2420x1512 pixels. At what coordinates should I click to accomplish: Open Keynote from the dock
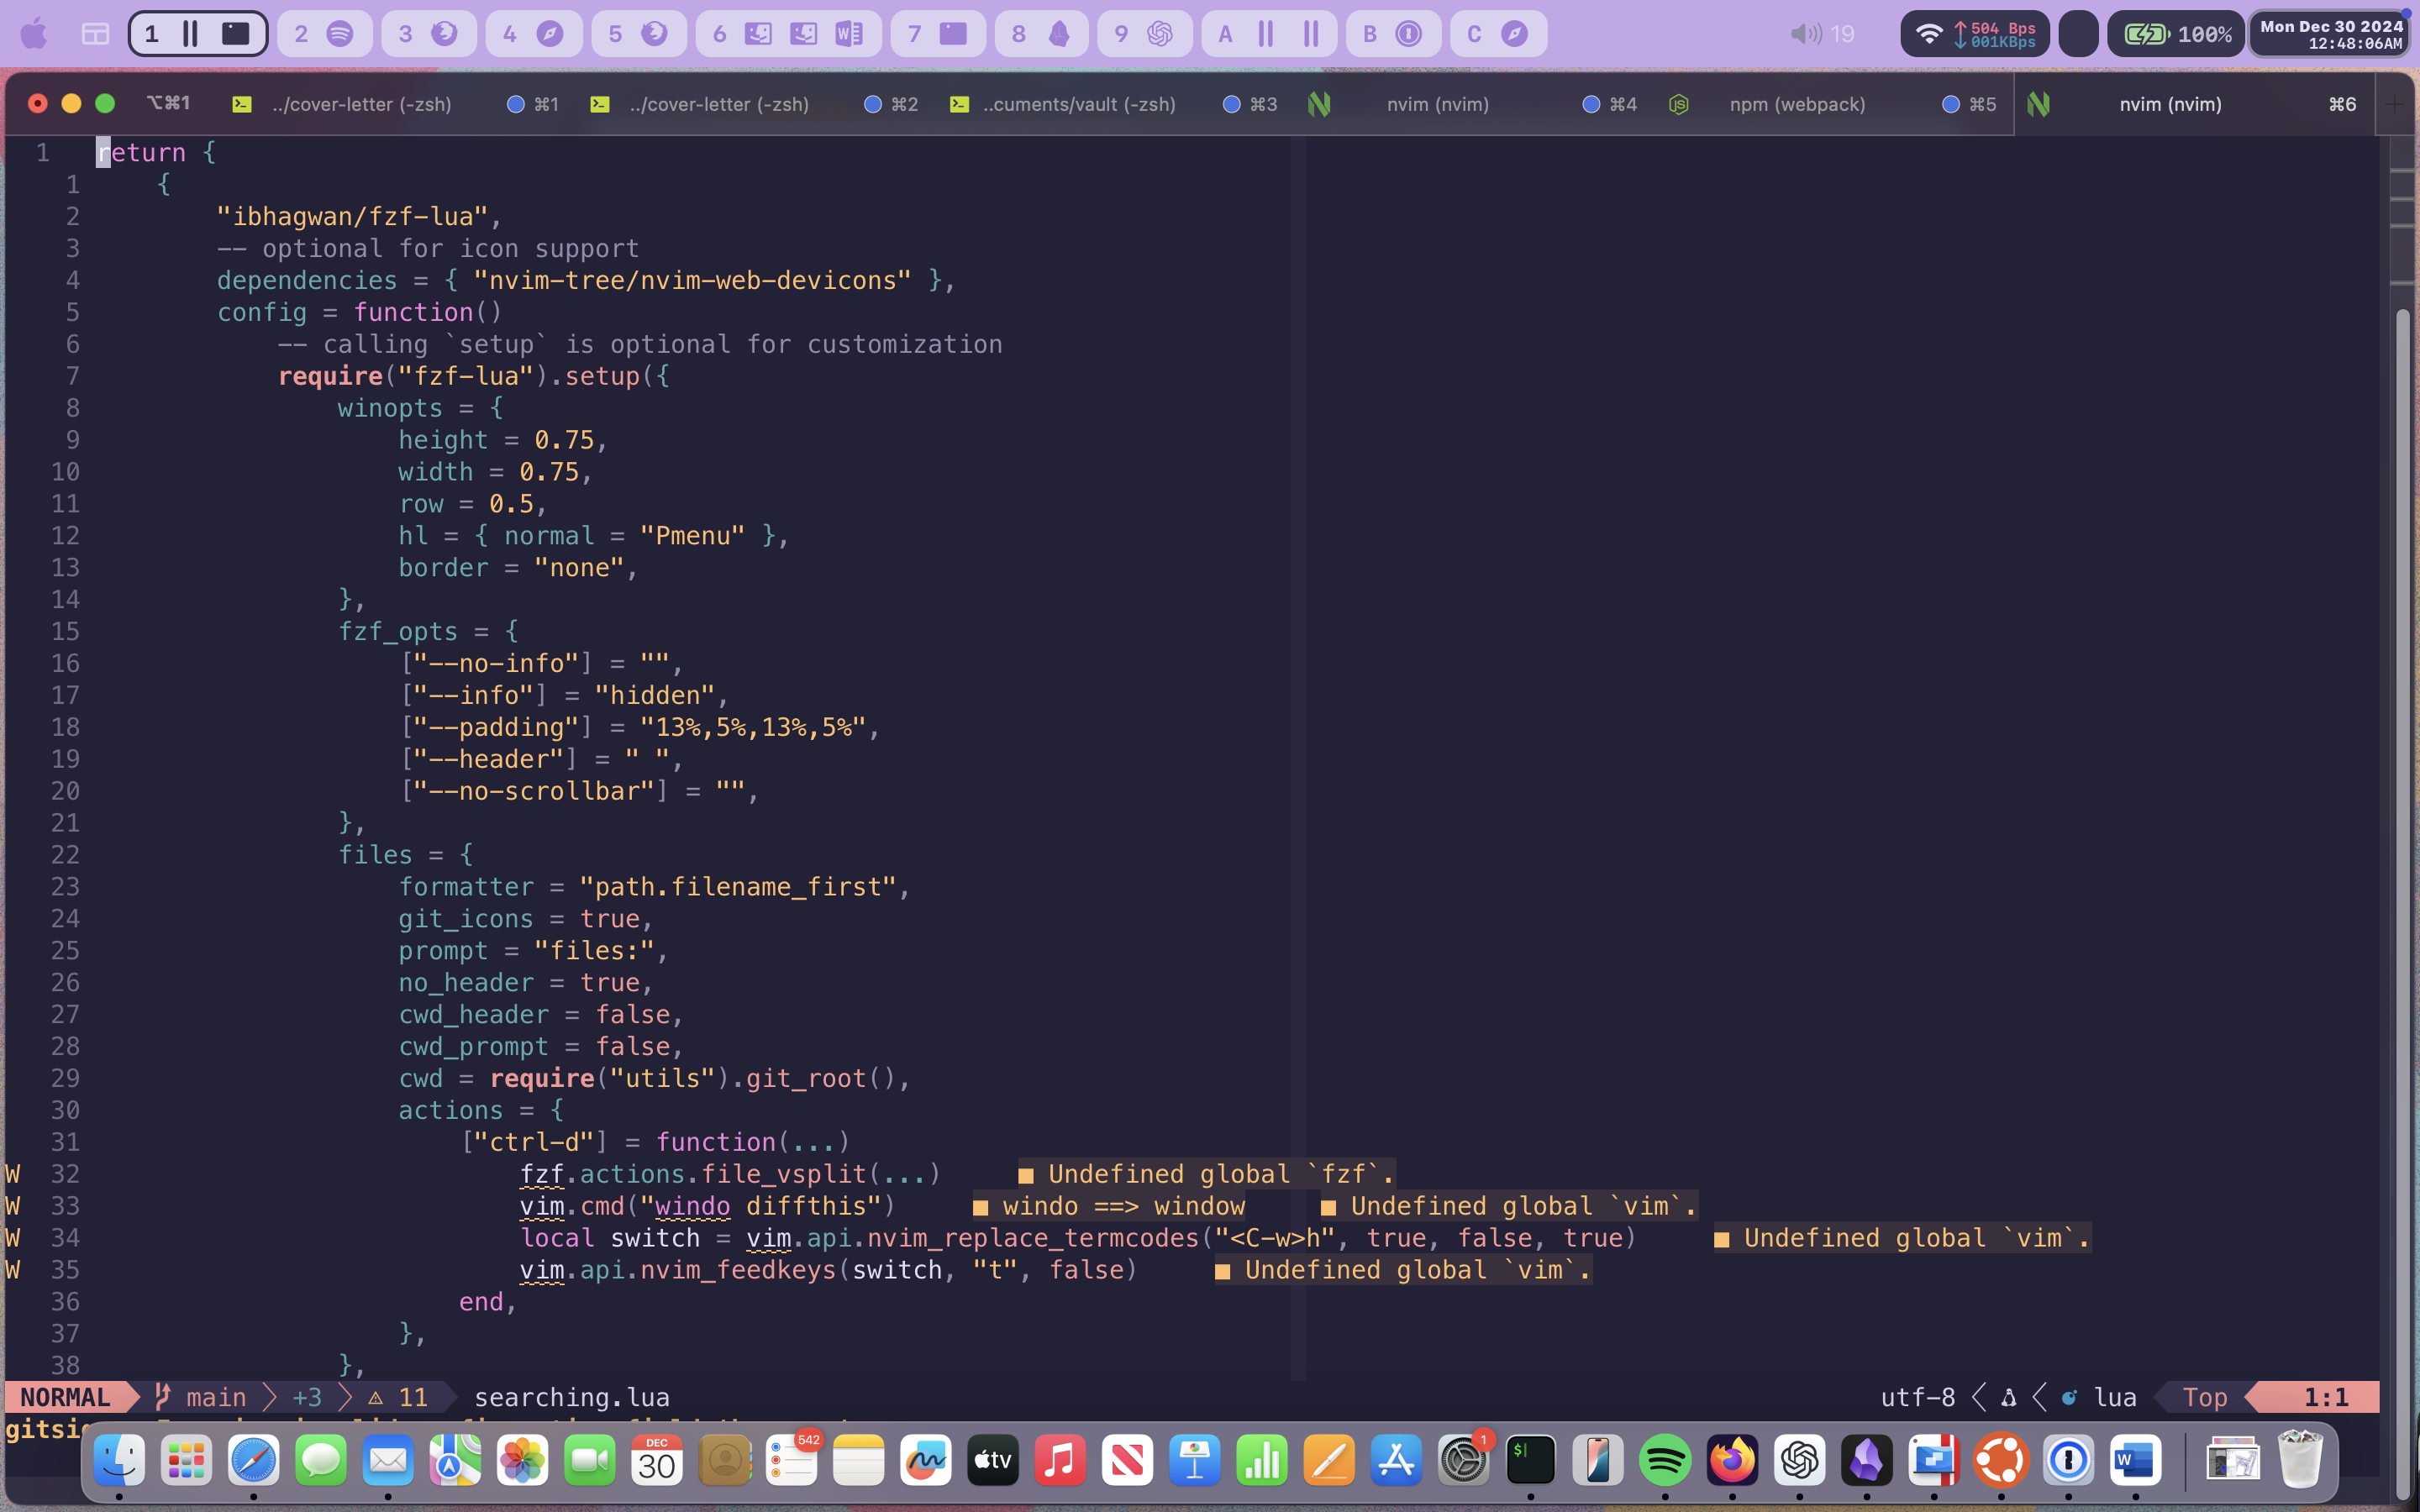1195,1461
